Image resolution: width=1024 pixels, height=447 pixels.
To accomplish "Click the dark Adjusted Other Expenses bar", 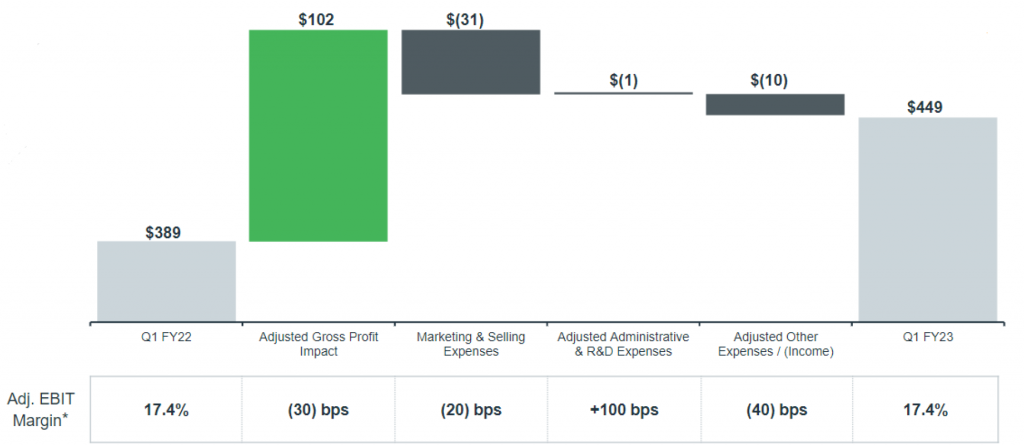I will [775, 104].
